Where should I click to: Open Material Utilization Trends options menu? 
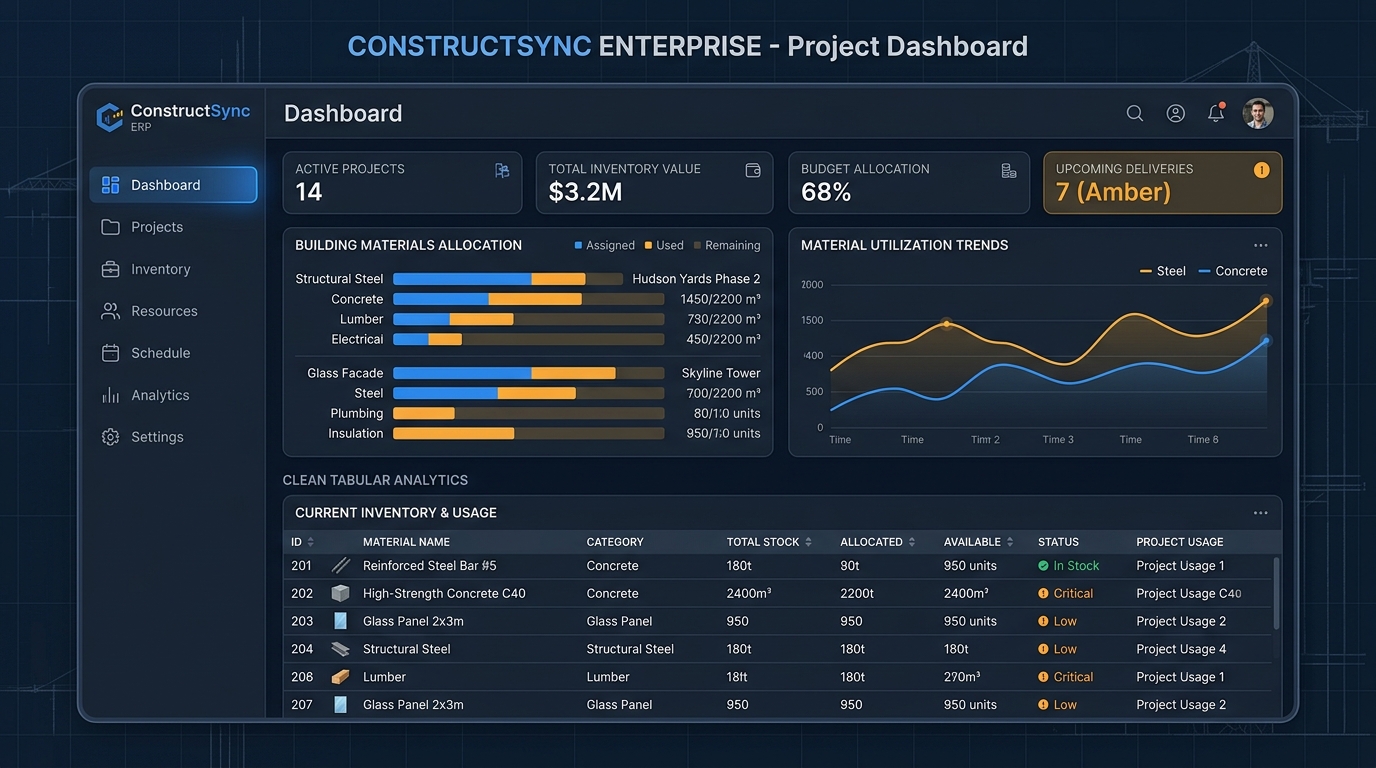pos(1260,245)
